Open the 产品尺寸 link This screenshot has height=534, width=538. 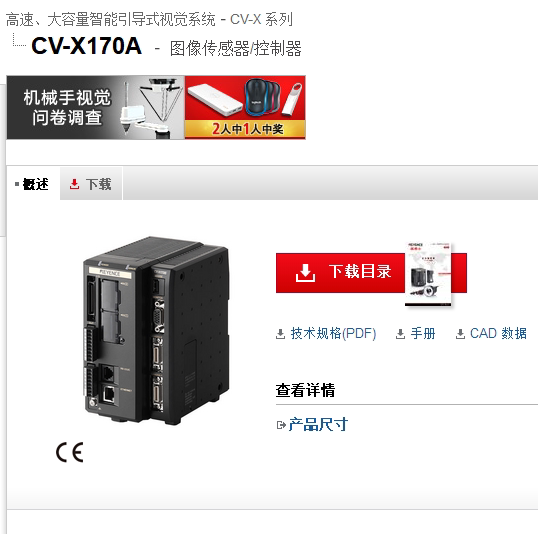318,425
